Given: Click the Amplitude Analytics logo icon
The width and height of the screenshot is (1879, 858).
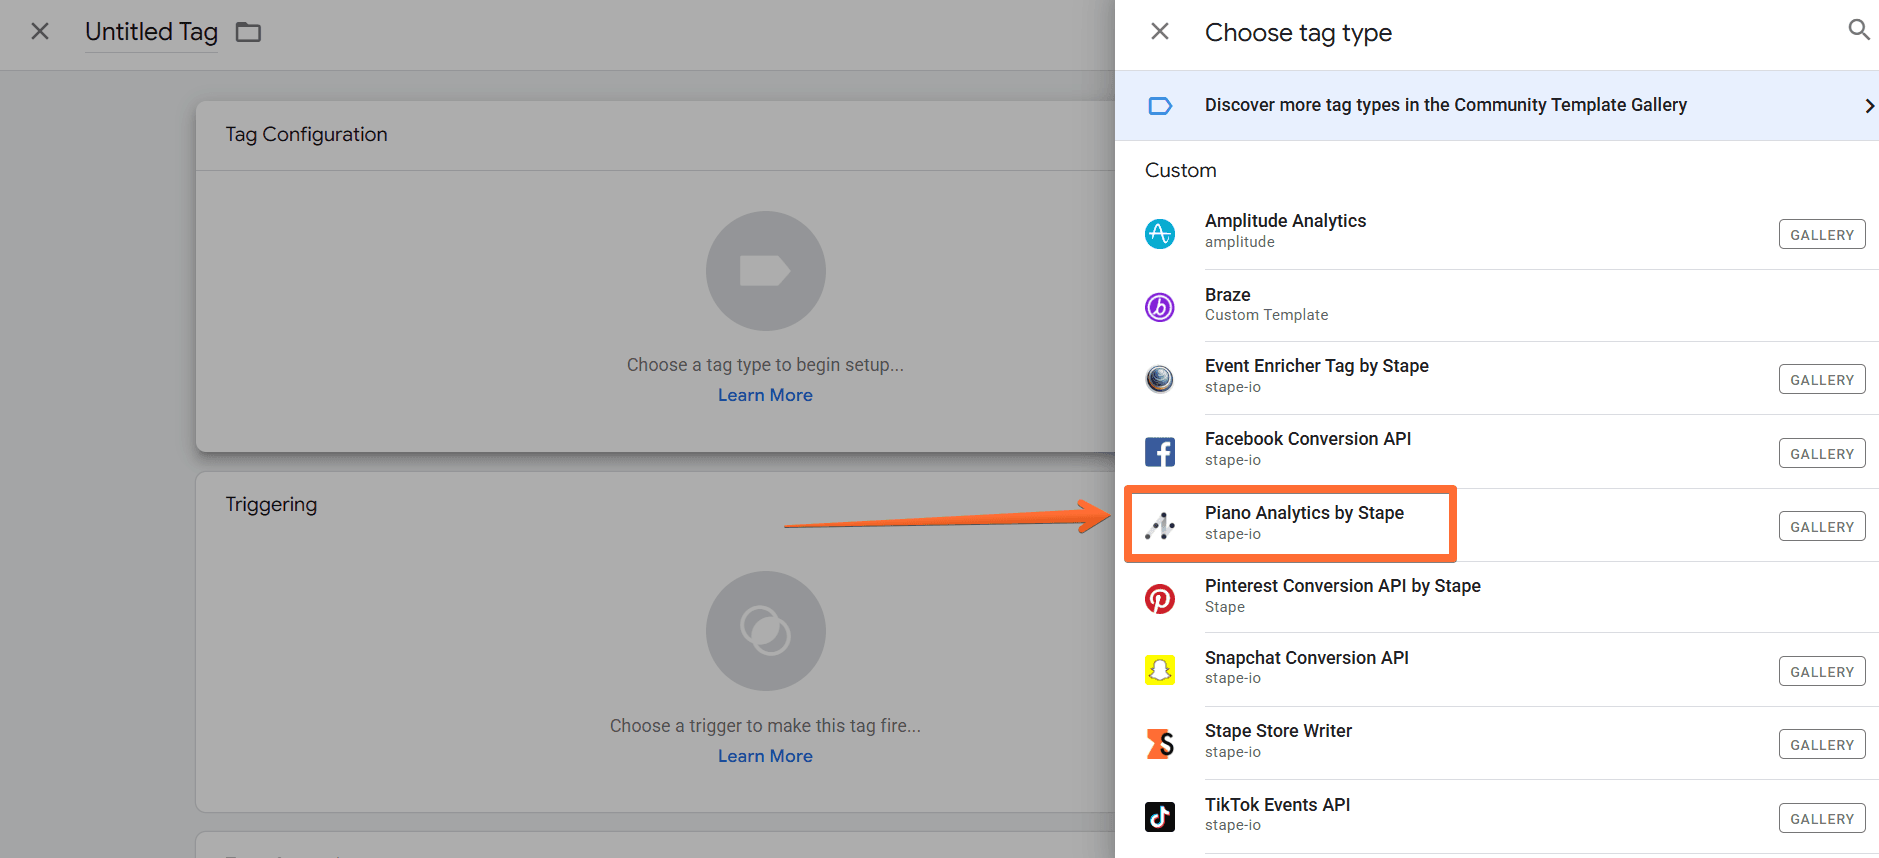Looking at the screenshot, I should click(1160, 234).
